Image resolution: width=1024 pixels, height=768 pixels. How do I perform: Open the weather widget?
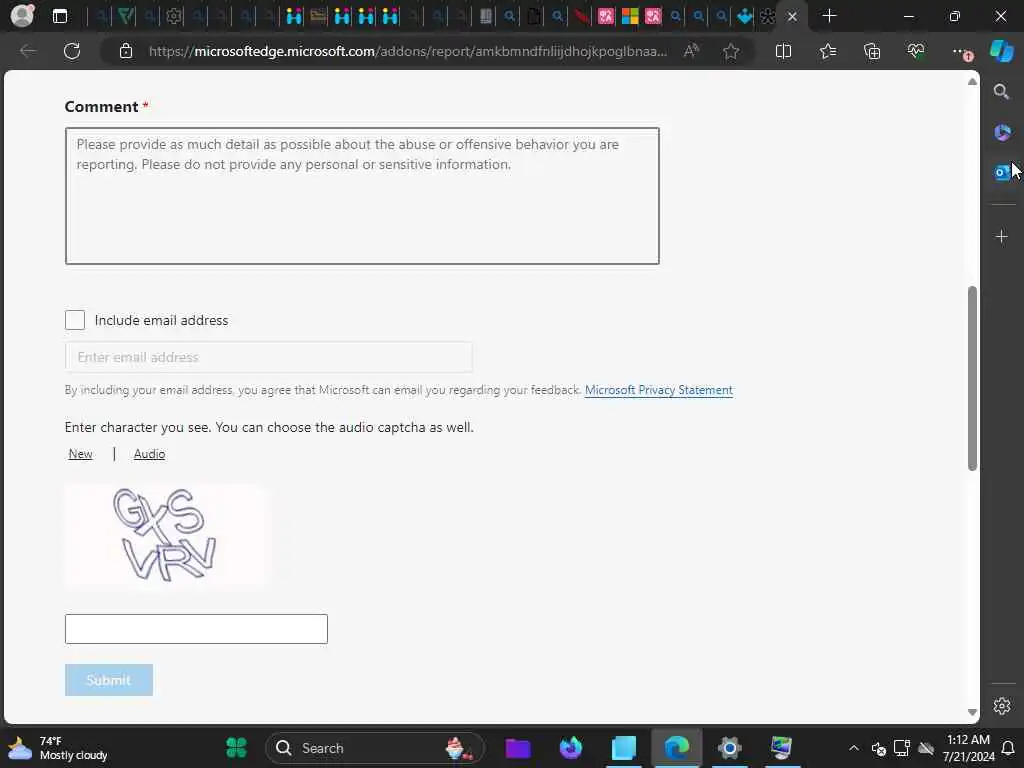tap(59, 748)
